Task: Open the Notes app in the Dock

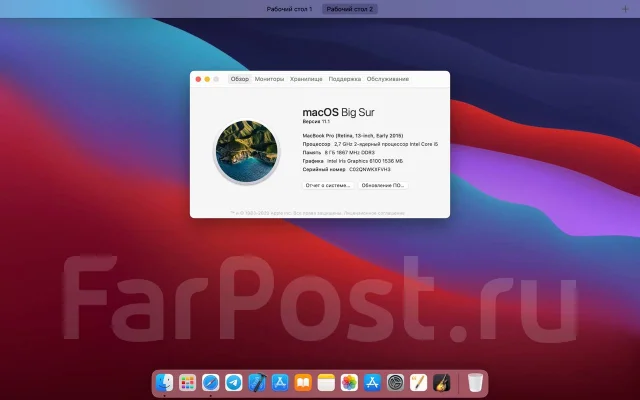Action: (326, 383)
